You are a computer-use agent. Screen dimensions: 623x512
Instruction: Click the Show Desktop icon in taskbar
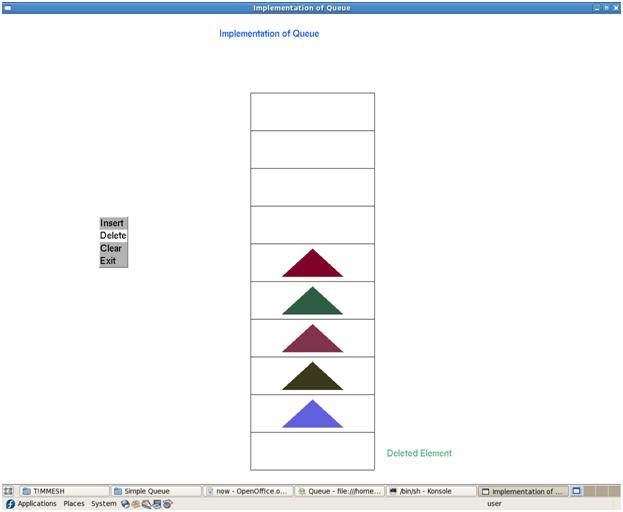pos(8,491)
